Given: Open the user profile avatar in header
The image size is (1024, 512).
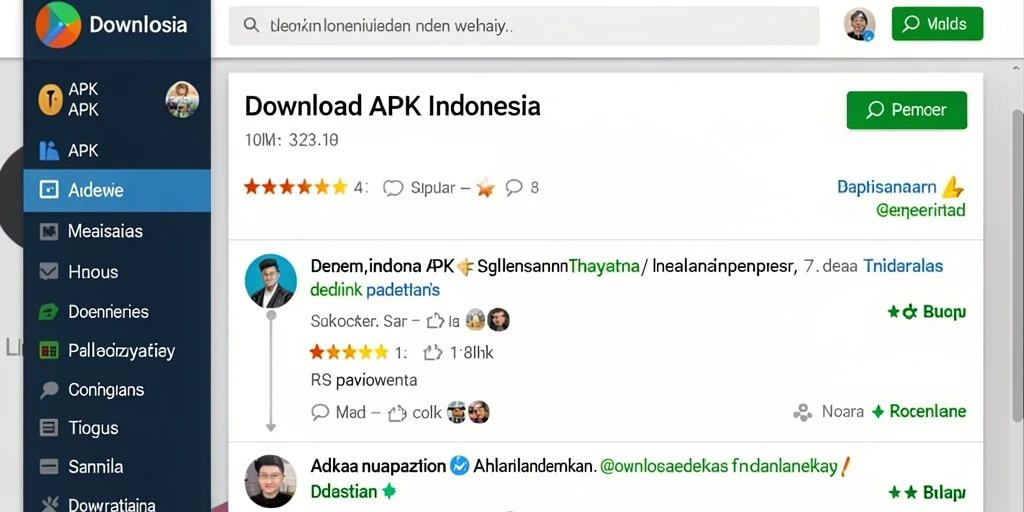Looking at the screenshot, I should coord(859,24).
